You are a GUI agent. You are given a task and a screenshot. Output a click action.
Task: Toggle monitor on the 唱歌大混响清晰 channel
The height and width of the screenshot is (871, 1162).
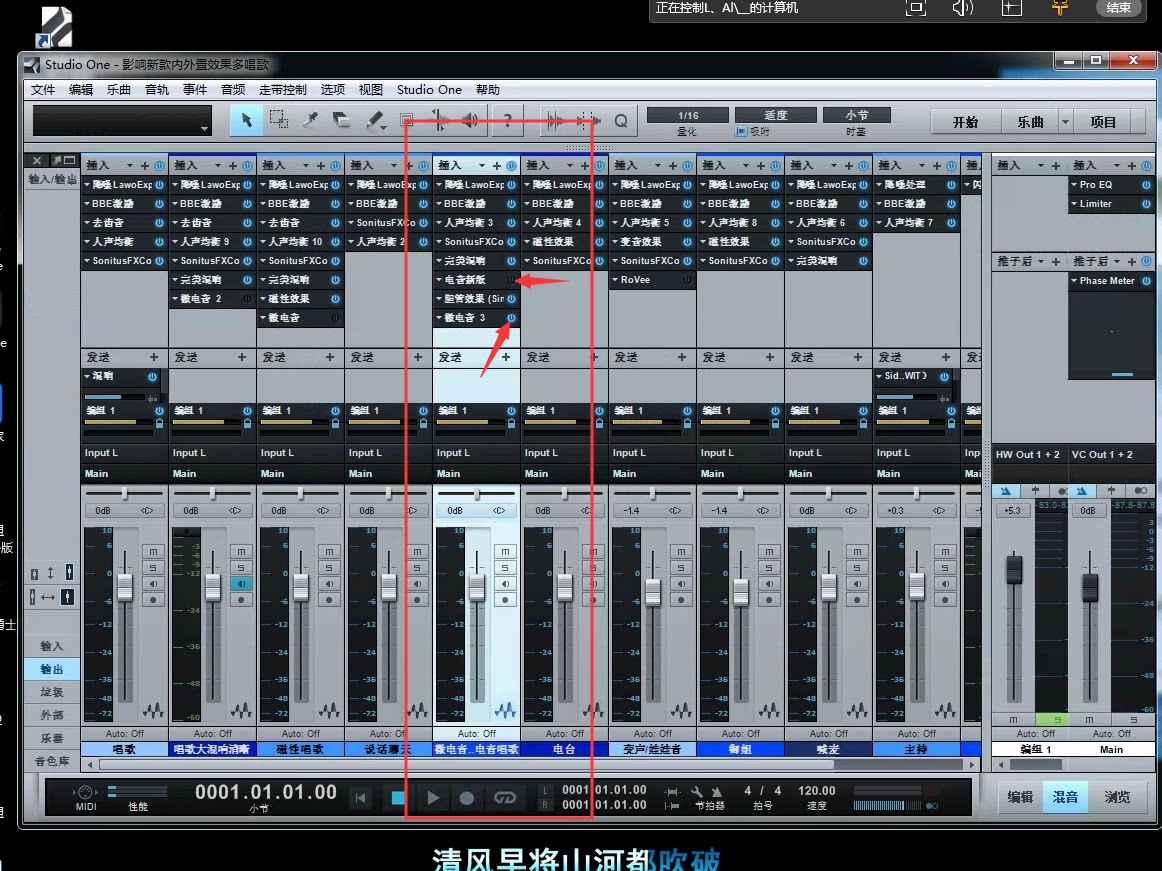pyautogui.click(x=241, y=584)
